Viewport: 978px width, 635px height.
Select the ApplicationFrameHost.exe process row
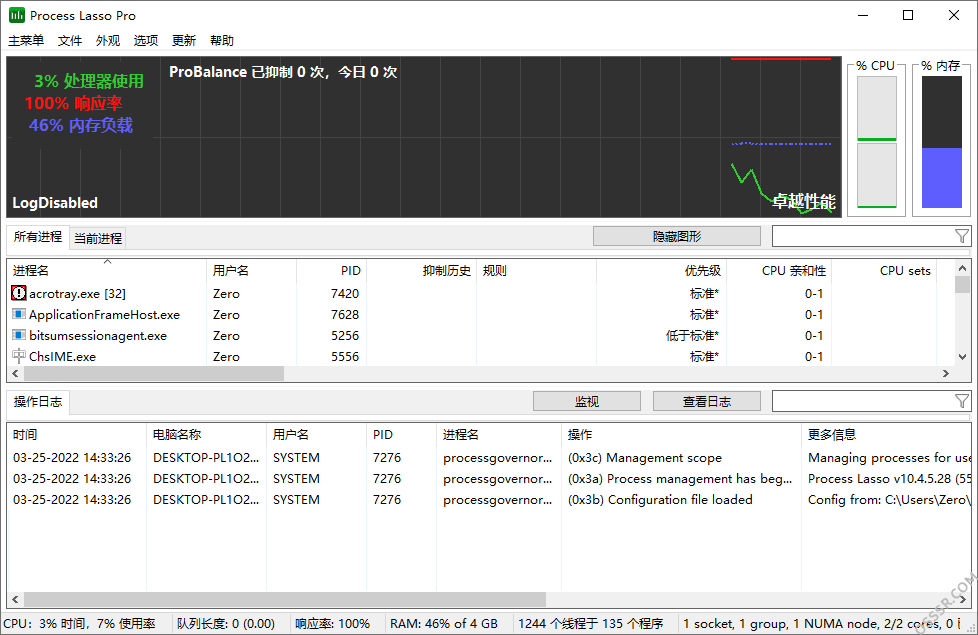coord(481,314)
